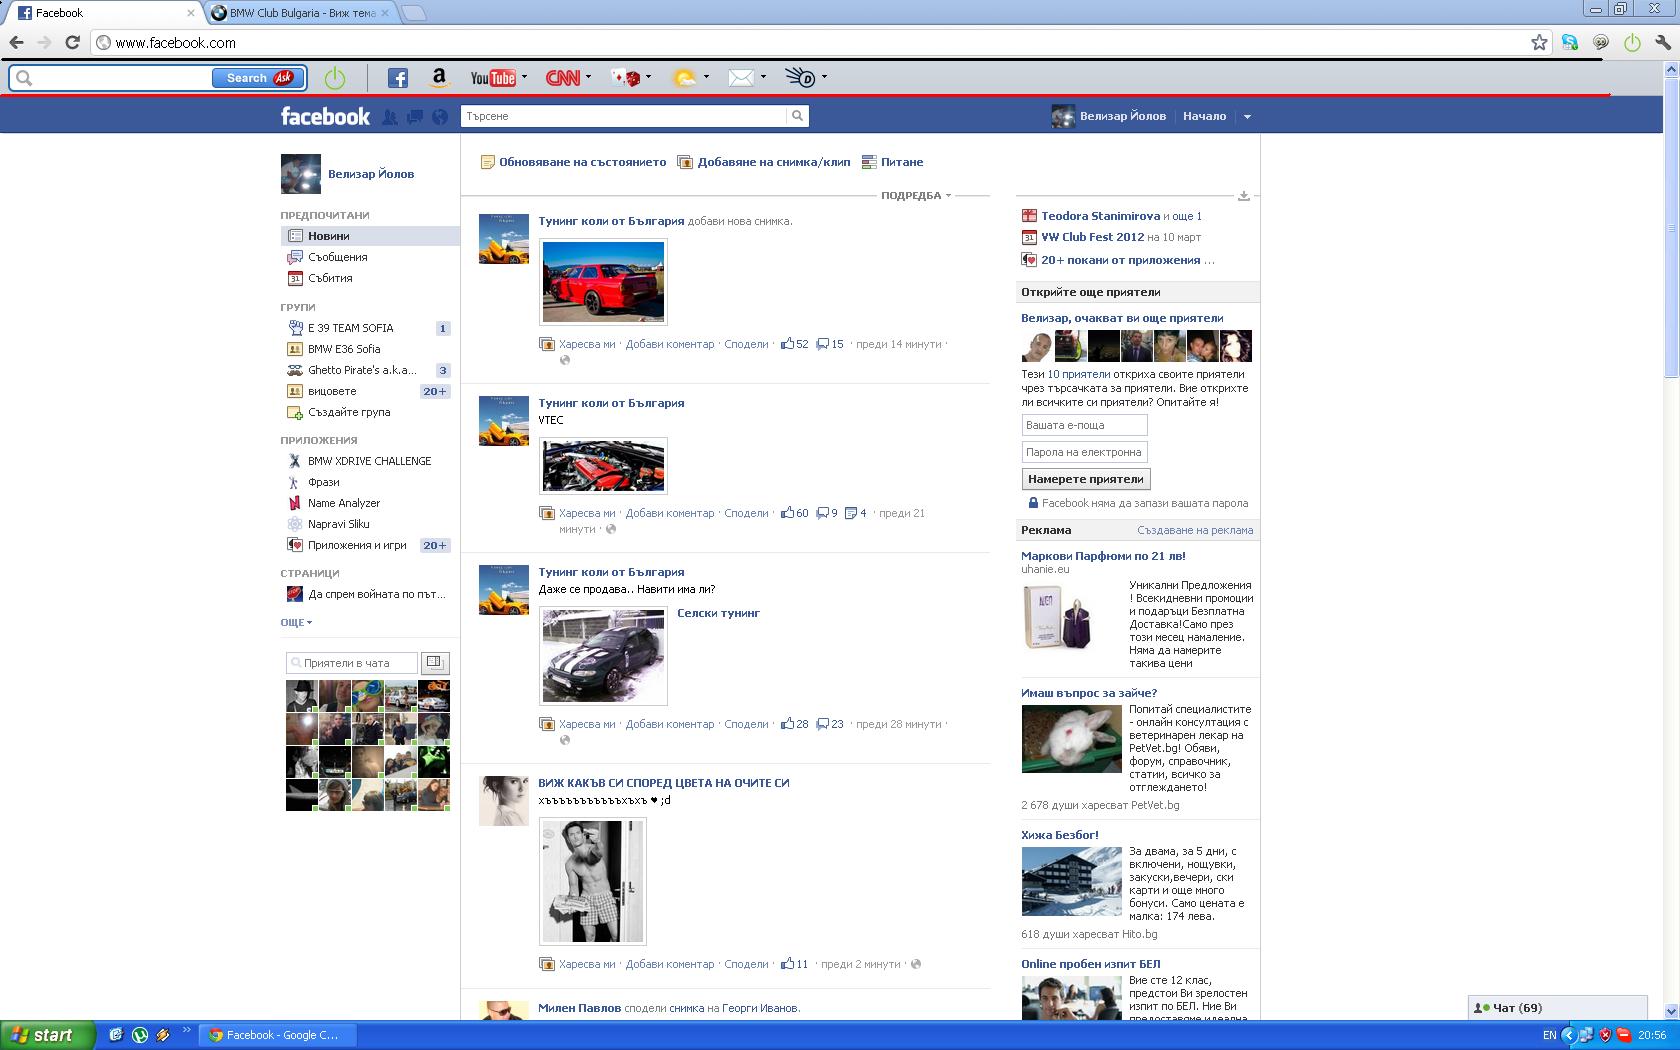1680x1050 pixels.
Task: Click the dice games toolbar icon
Action: [x=626, y=78]
